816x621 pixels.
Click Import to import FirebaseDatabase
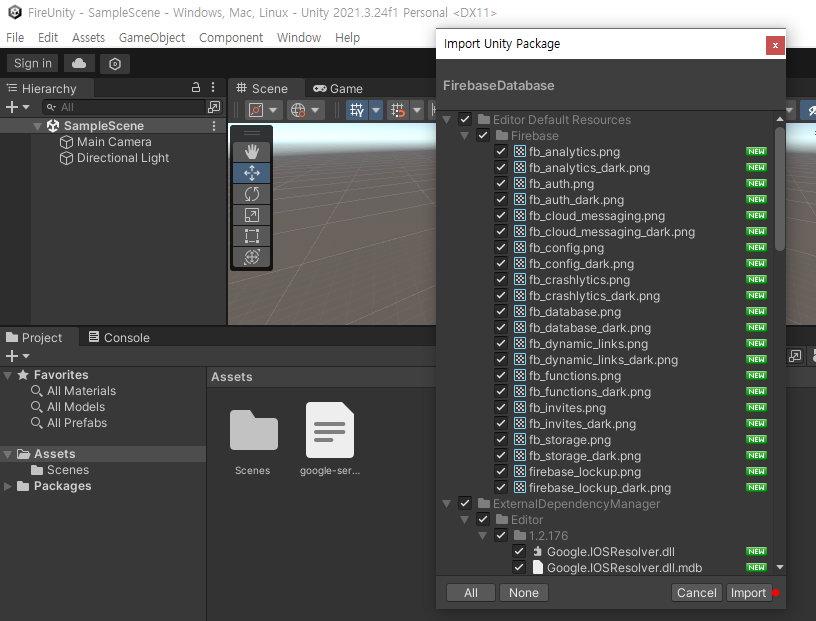coord(748,592)
